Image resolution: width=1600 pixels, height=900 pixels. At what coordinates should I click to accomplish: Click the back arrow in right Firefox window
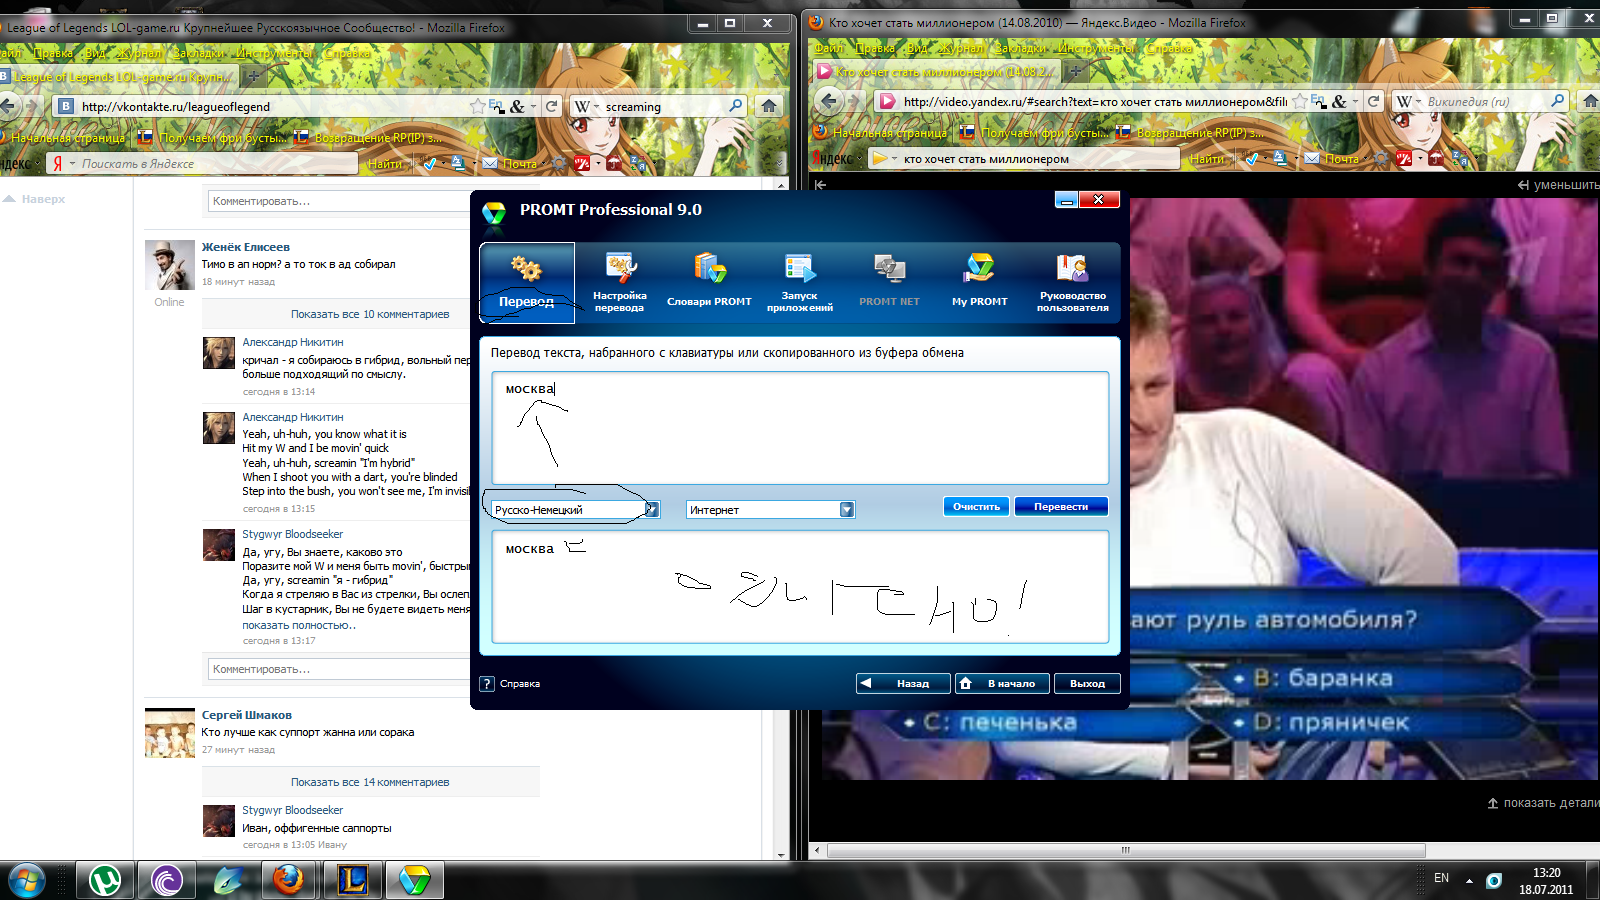[x=828, y=101]
